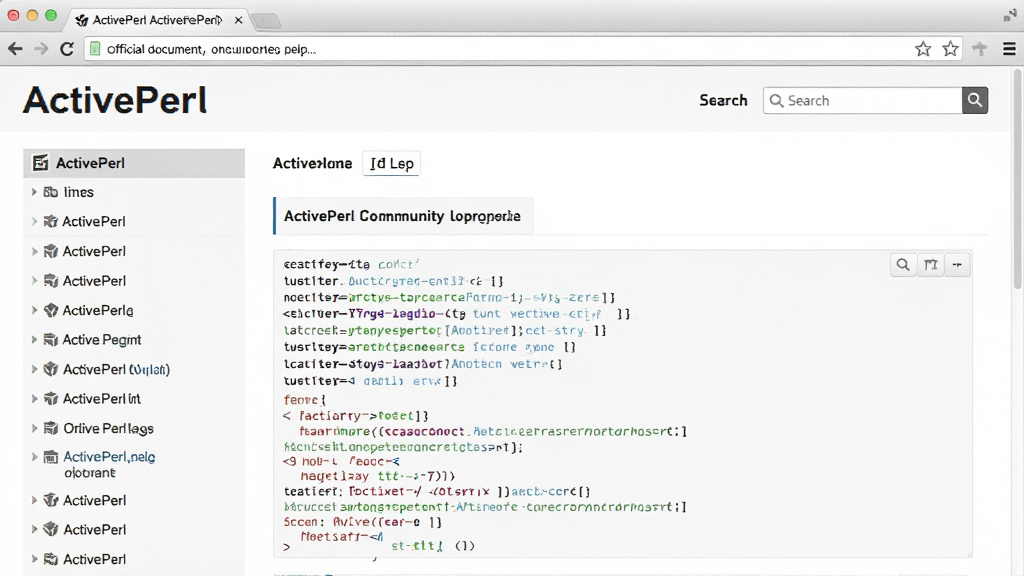This screenshot has width=1024, height=576.
Task: Click the bold Search label beside the field
Action: (x=723, y=101)
